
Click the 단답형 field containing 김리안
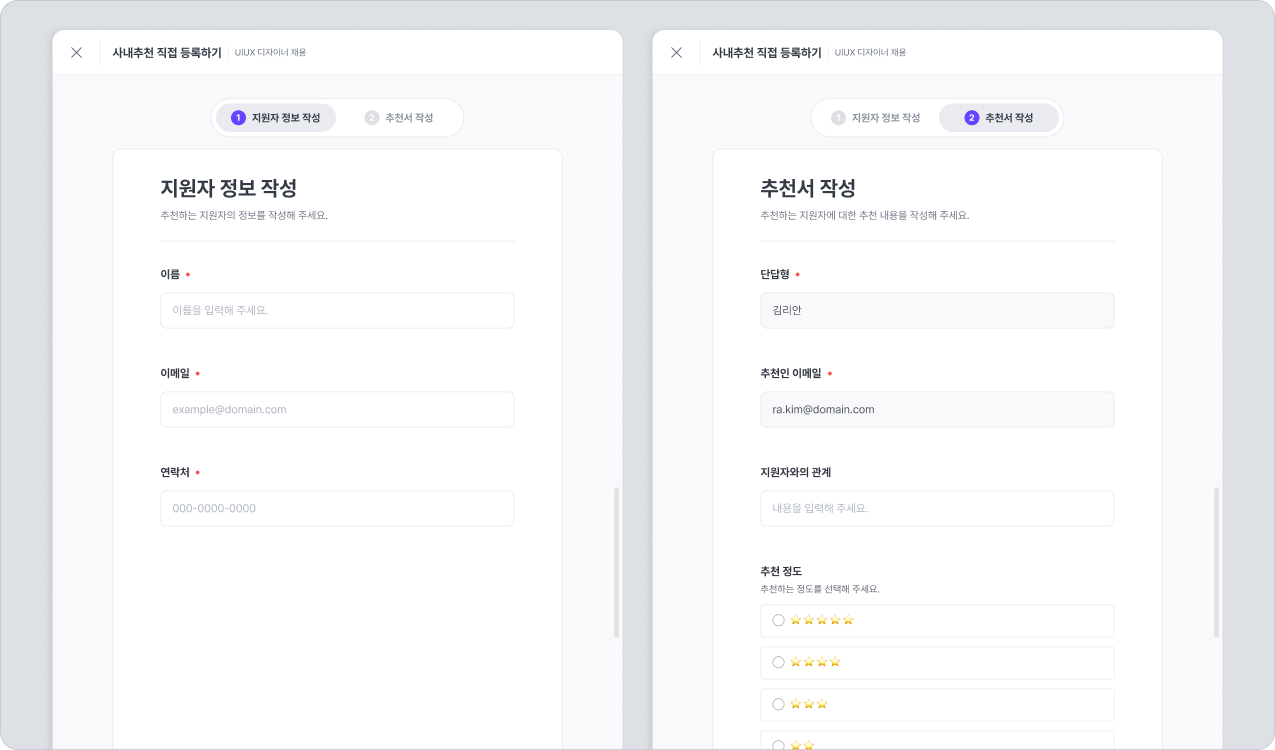(x=937, y=310)
